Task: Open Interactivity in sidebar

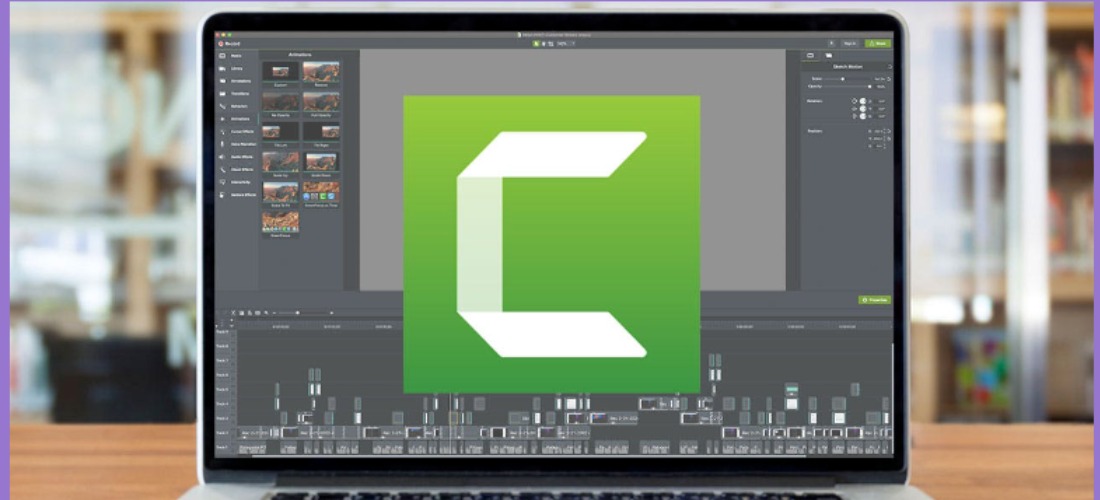Action: [x=234, y=182]
